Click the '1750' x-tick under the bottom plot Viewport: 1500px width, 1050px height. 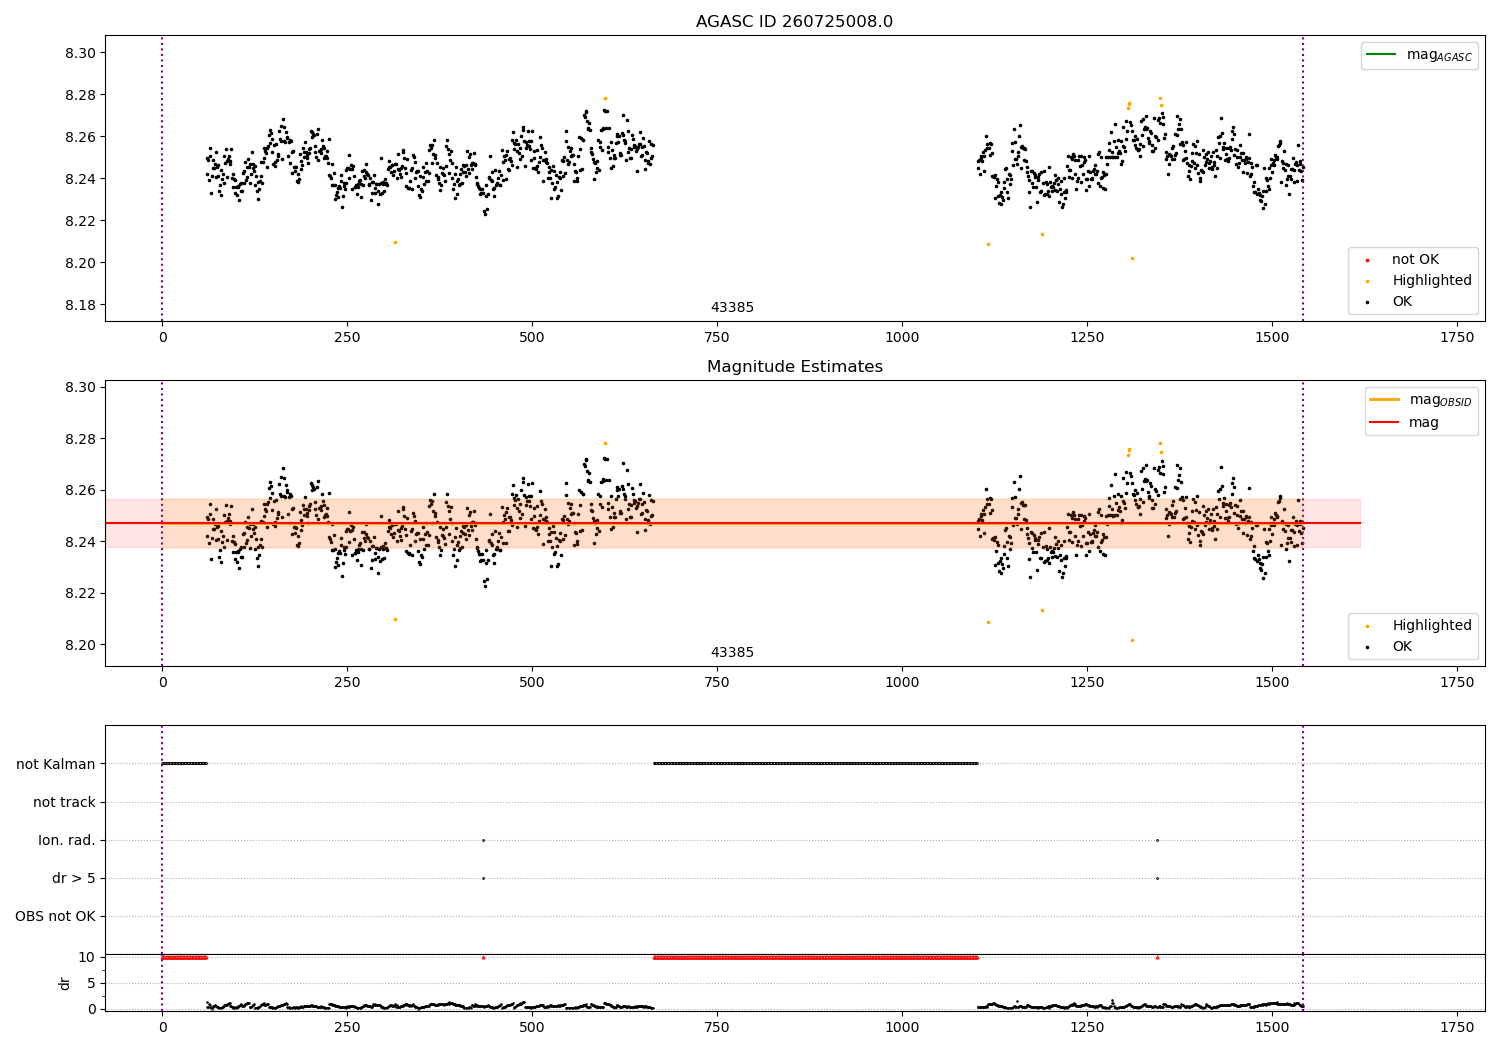(1457, 1027)
